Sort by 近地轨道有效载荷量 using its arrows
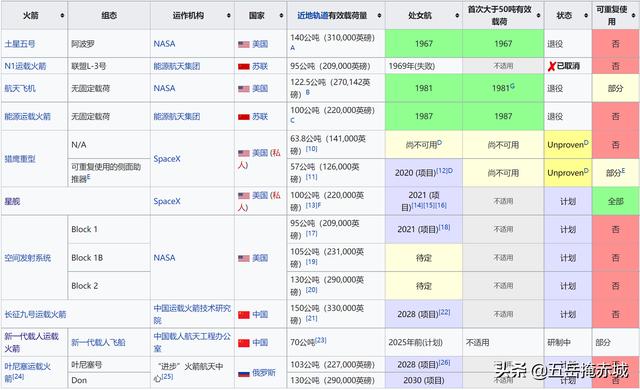This screenshot has height=390, width=640. pos(379,16)
